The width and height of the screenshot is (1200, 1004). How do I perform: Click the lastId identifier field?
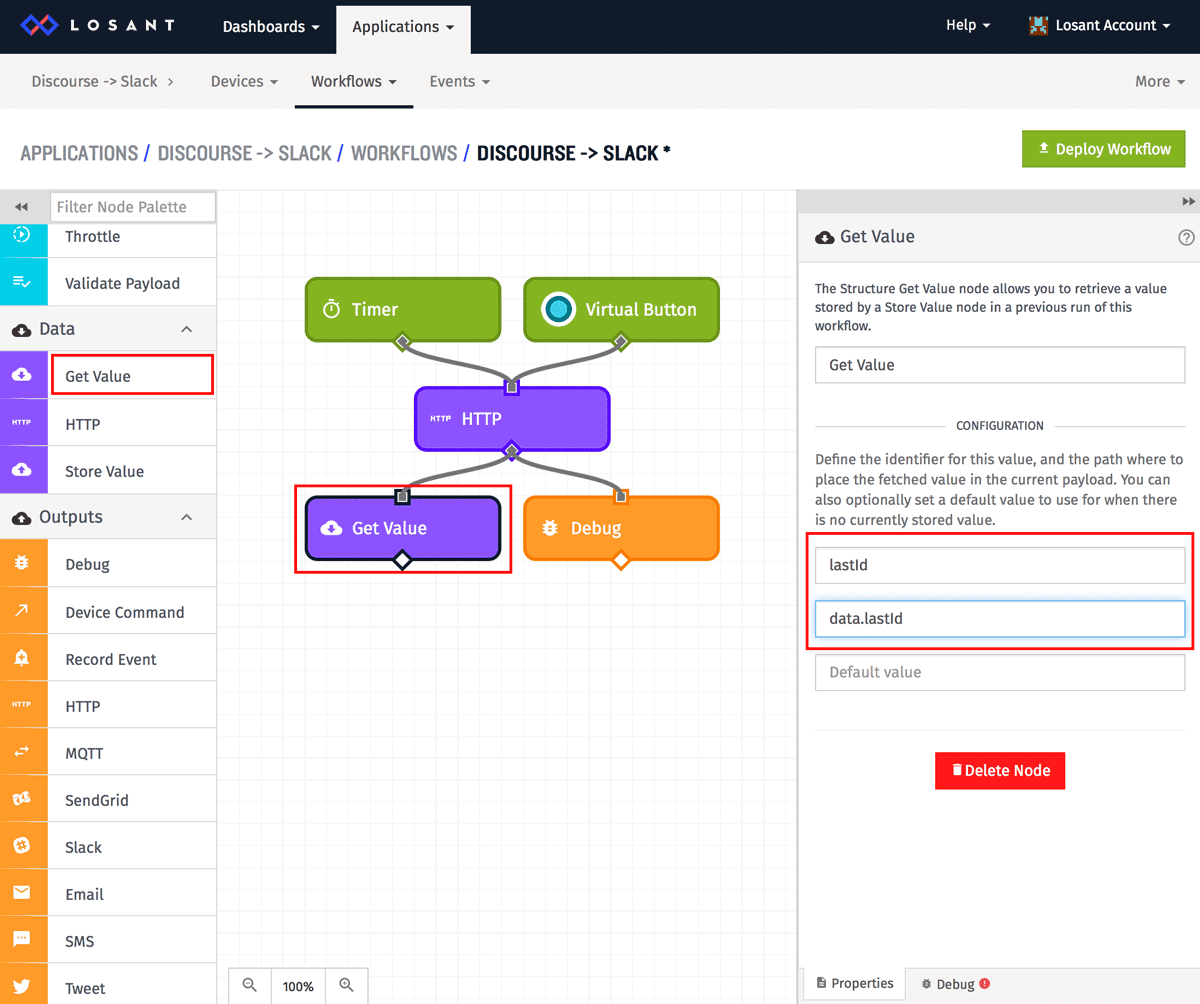click(999, 565)
